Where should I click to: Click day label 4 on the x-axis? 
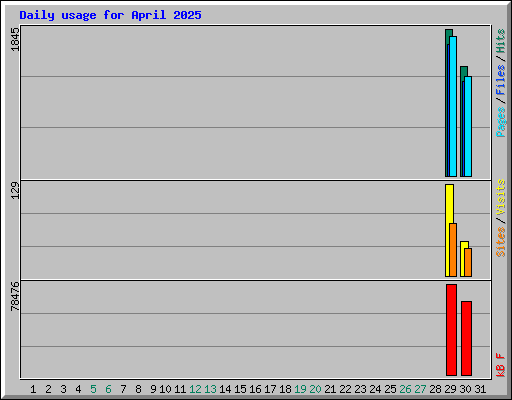(x=78, y=389)
